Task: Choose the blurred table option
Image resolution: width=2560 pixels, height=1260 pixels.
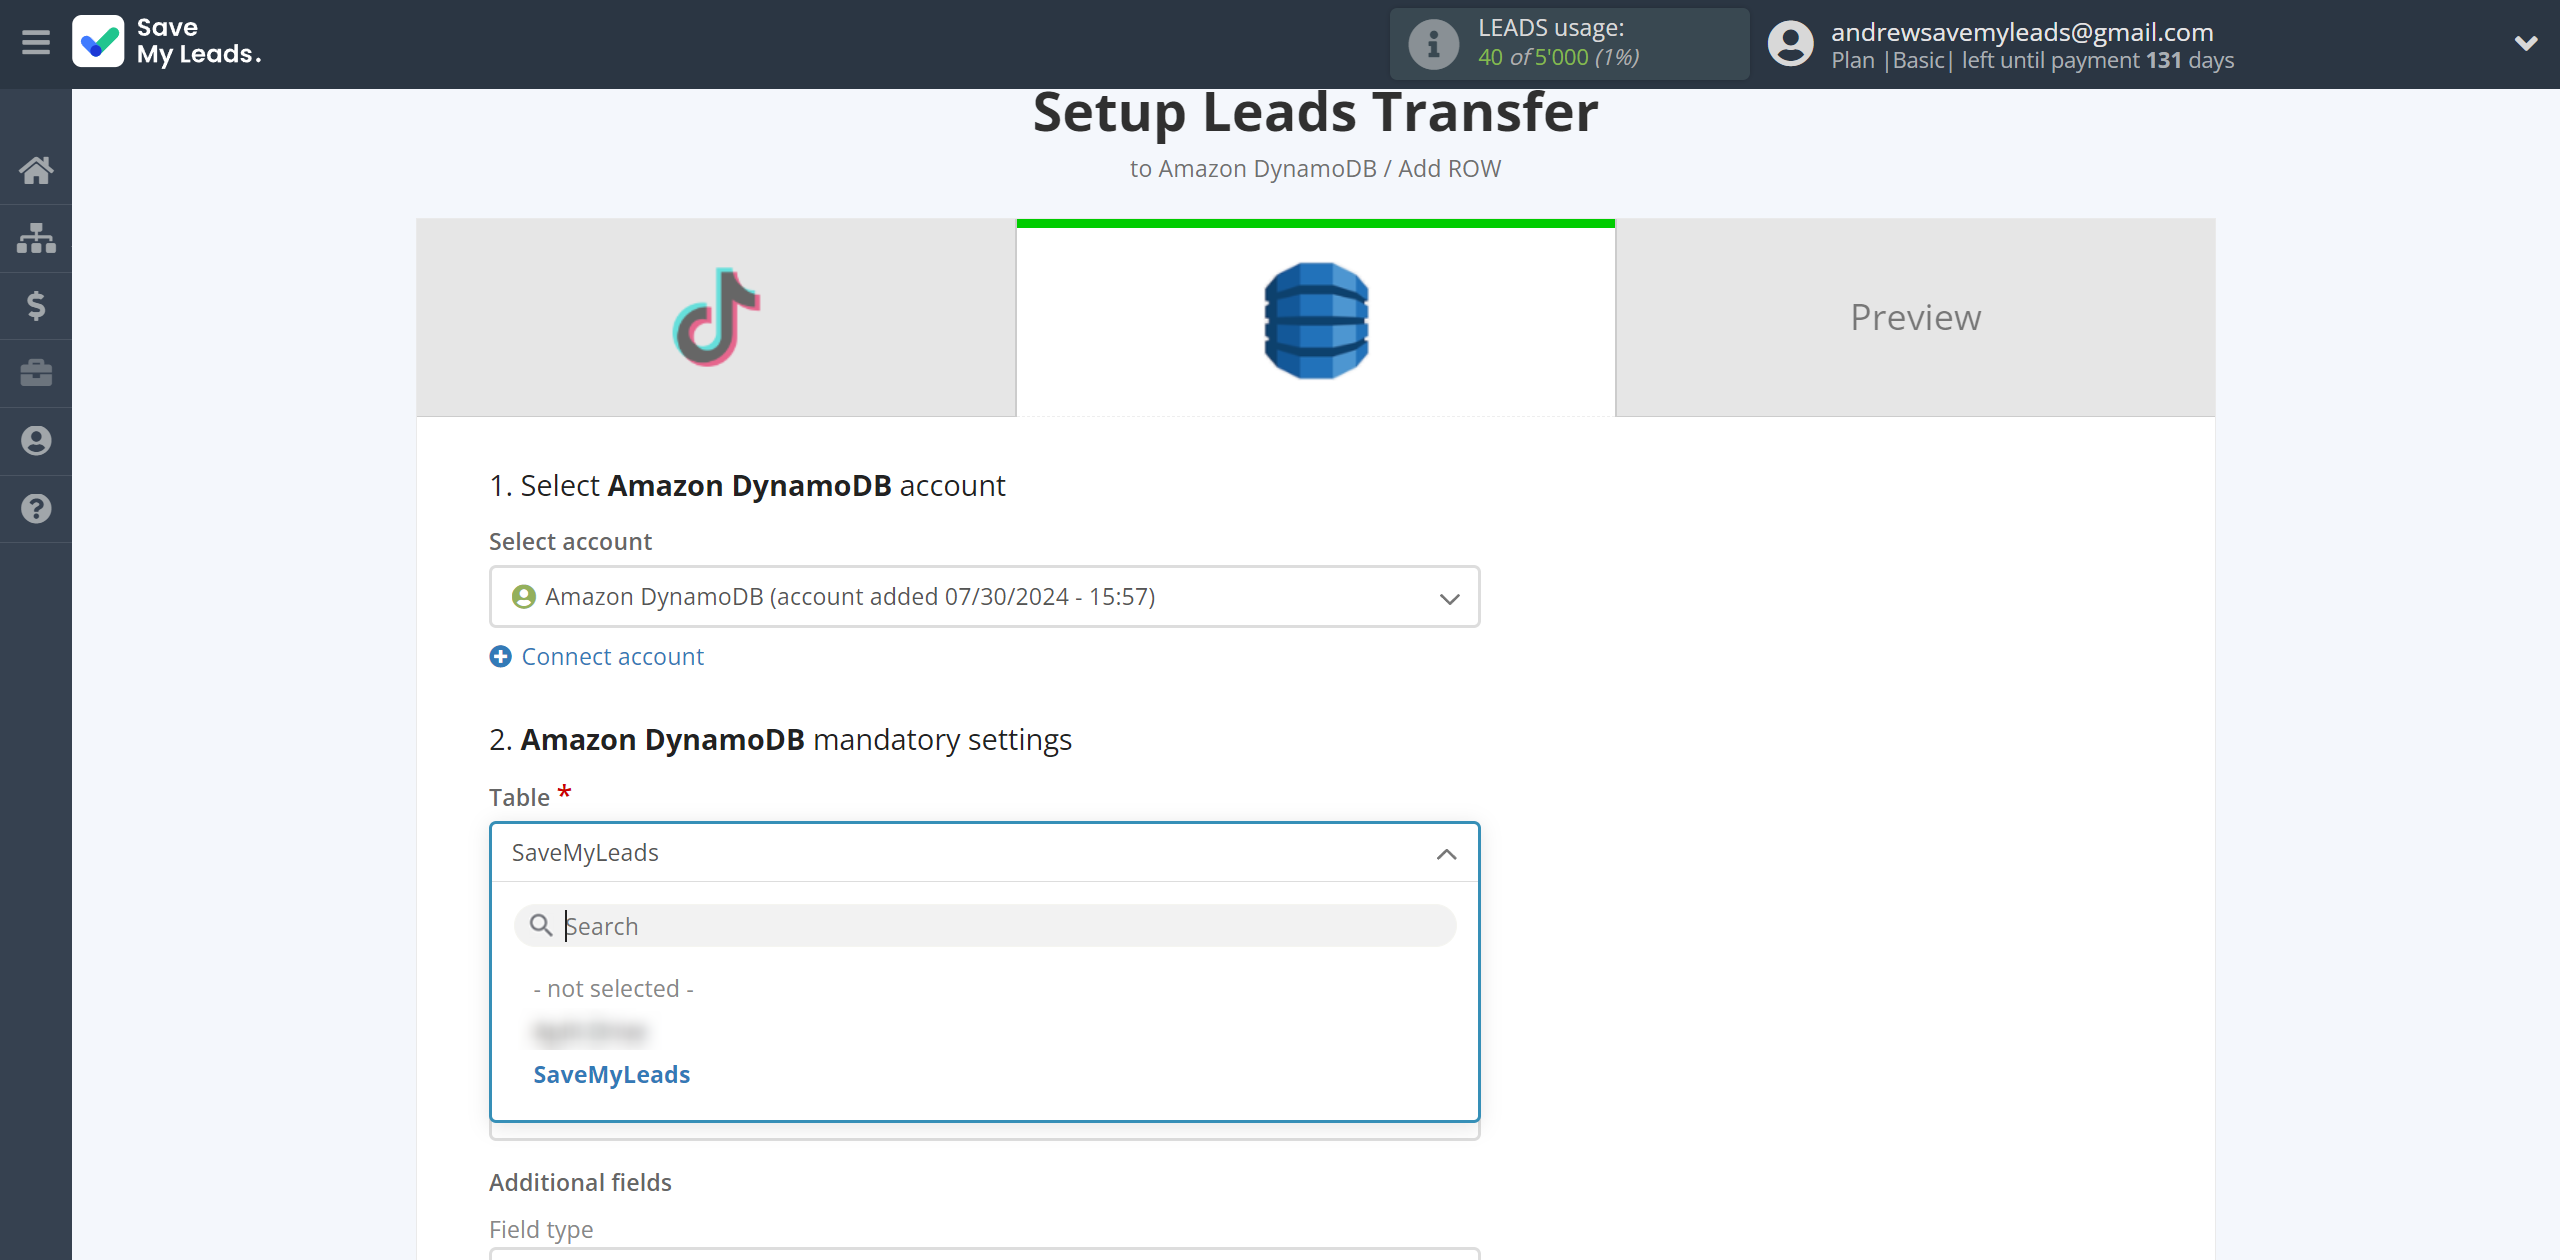Action: (x=590, y=1032)
